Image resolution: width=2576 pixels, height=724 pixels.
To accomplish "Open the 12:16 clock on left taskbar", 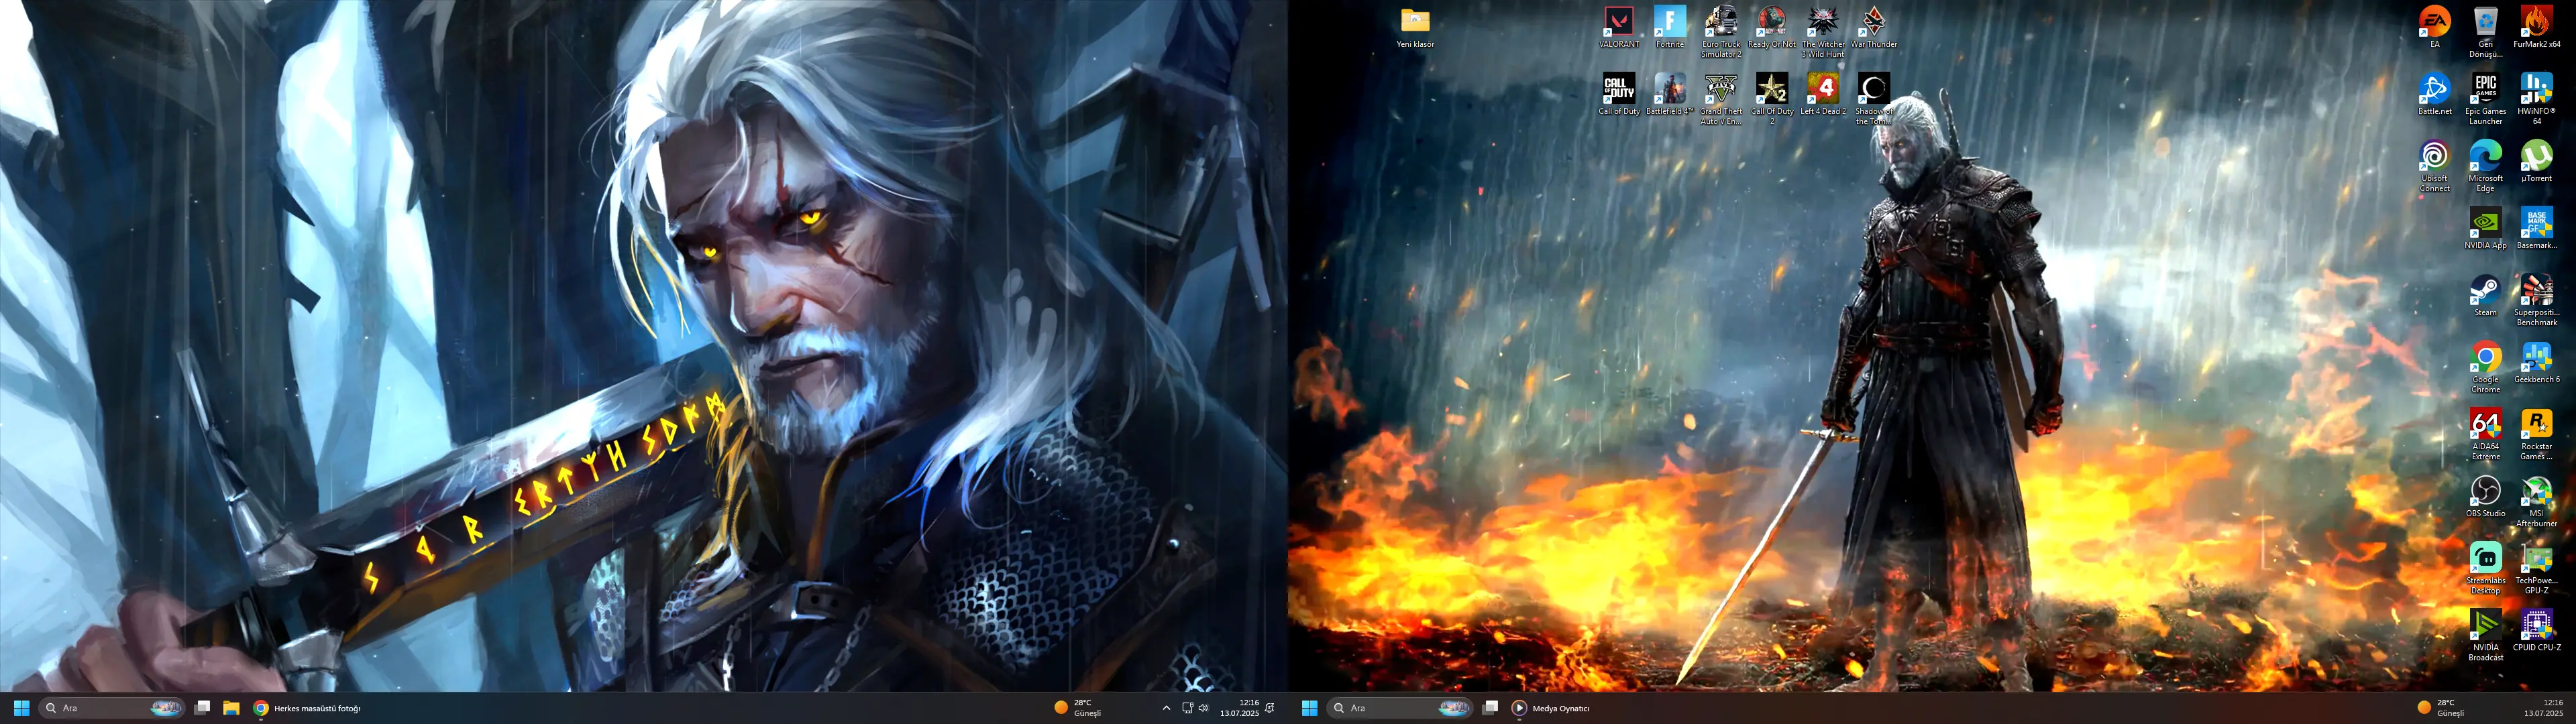I will [1239, 708].
